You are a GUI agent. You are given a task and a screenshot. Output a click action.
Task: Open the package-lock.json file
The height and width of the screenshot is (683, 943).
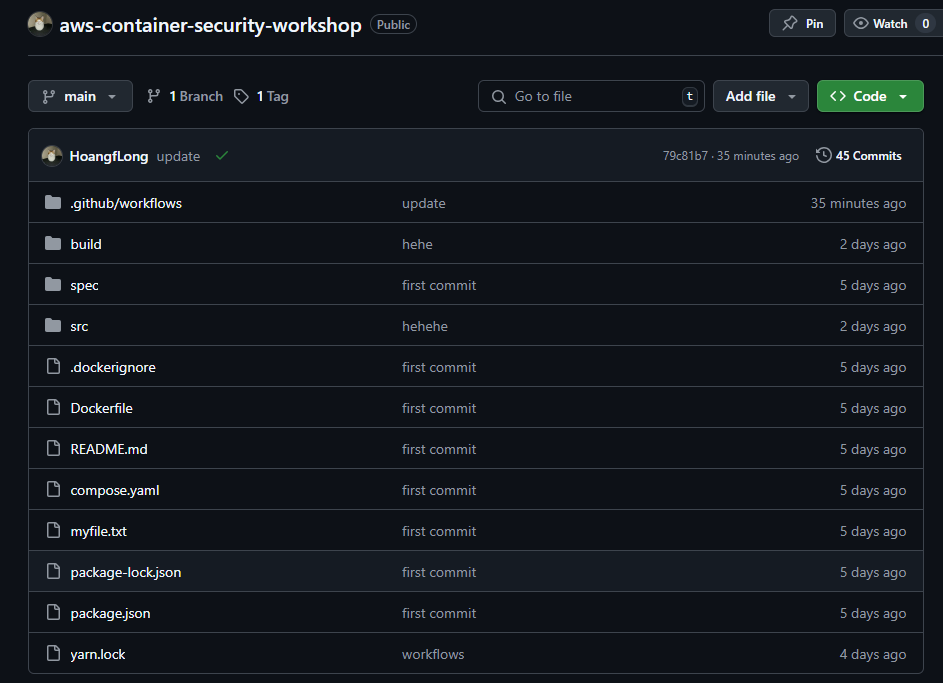tap(126, 572)
